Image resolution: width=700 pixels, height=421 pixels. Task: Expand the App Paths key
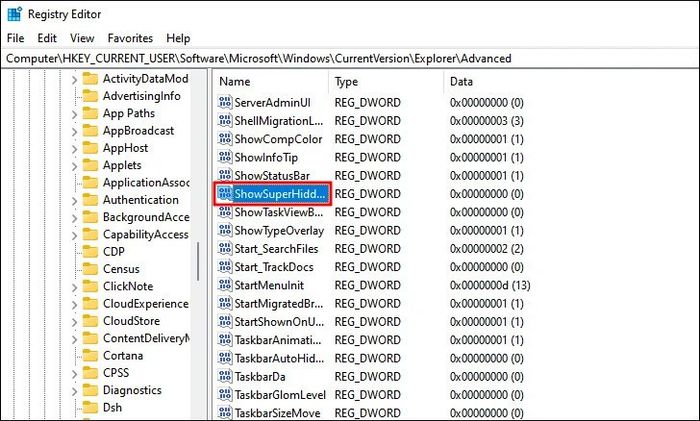click(75, 114)
